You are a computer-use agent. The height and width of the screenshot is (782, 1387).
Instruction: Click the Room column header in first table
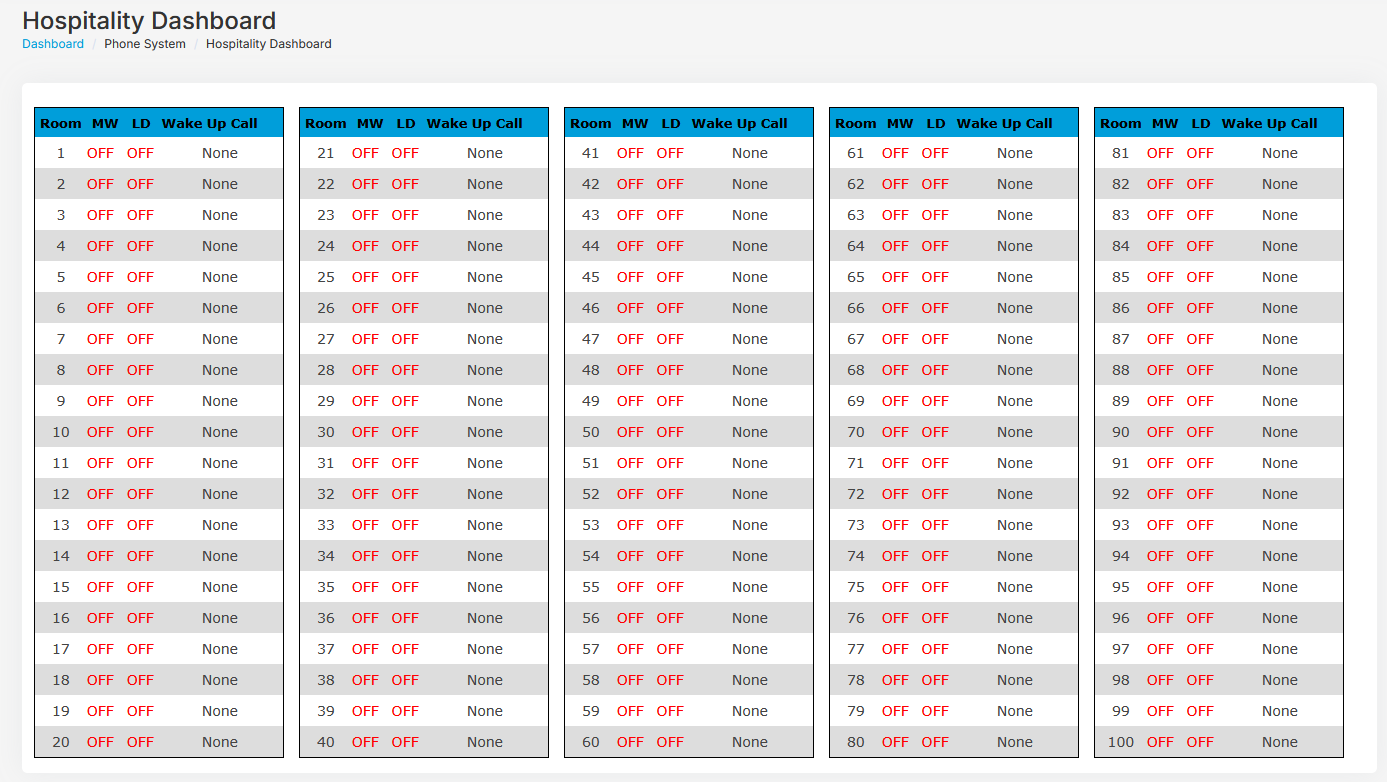coord(60,122)
